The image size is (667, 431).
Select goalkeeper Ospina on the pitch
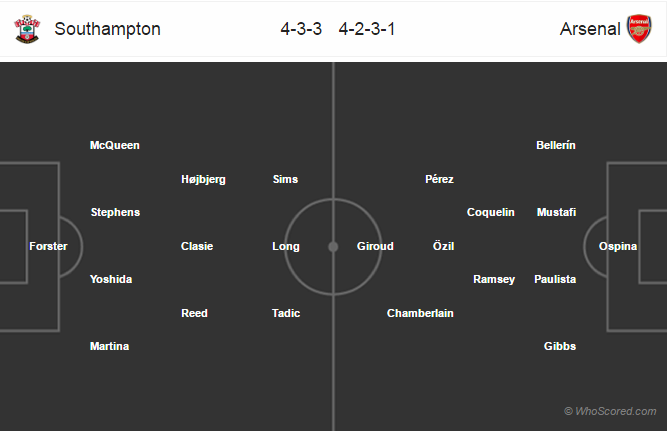point(618,246)
